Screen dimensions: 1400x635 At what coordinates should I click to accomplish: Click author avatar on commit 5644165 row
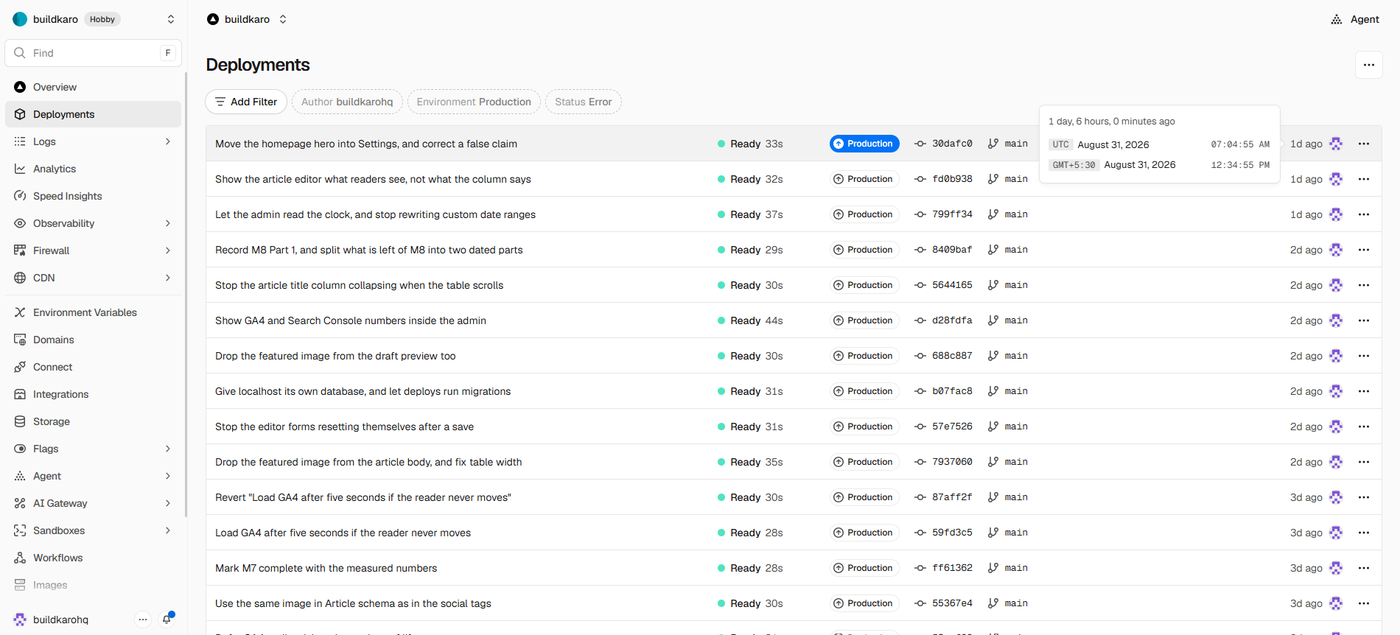1335,285
